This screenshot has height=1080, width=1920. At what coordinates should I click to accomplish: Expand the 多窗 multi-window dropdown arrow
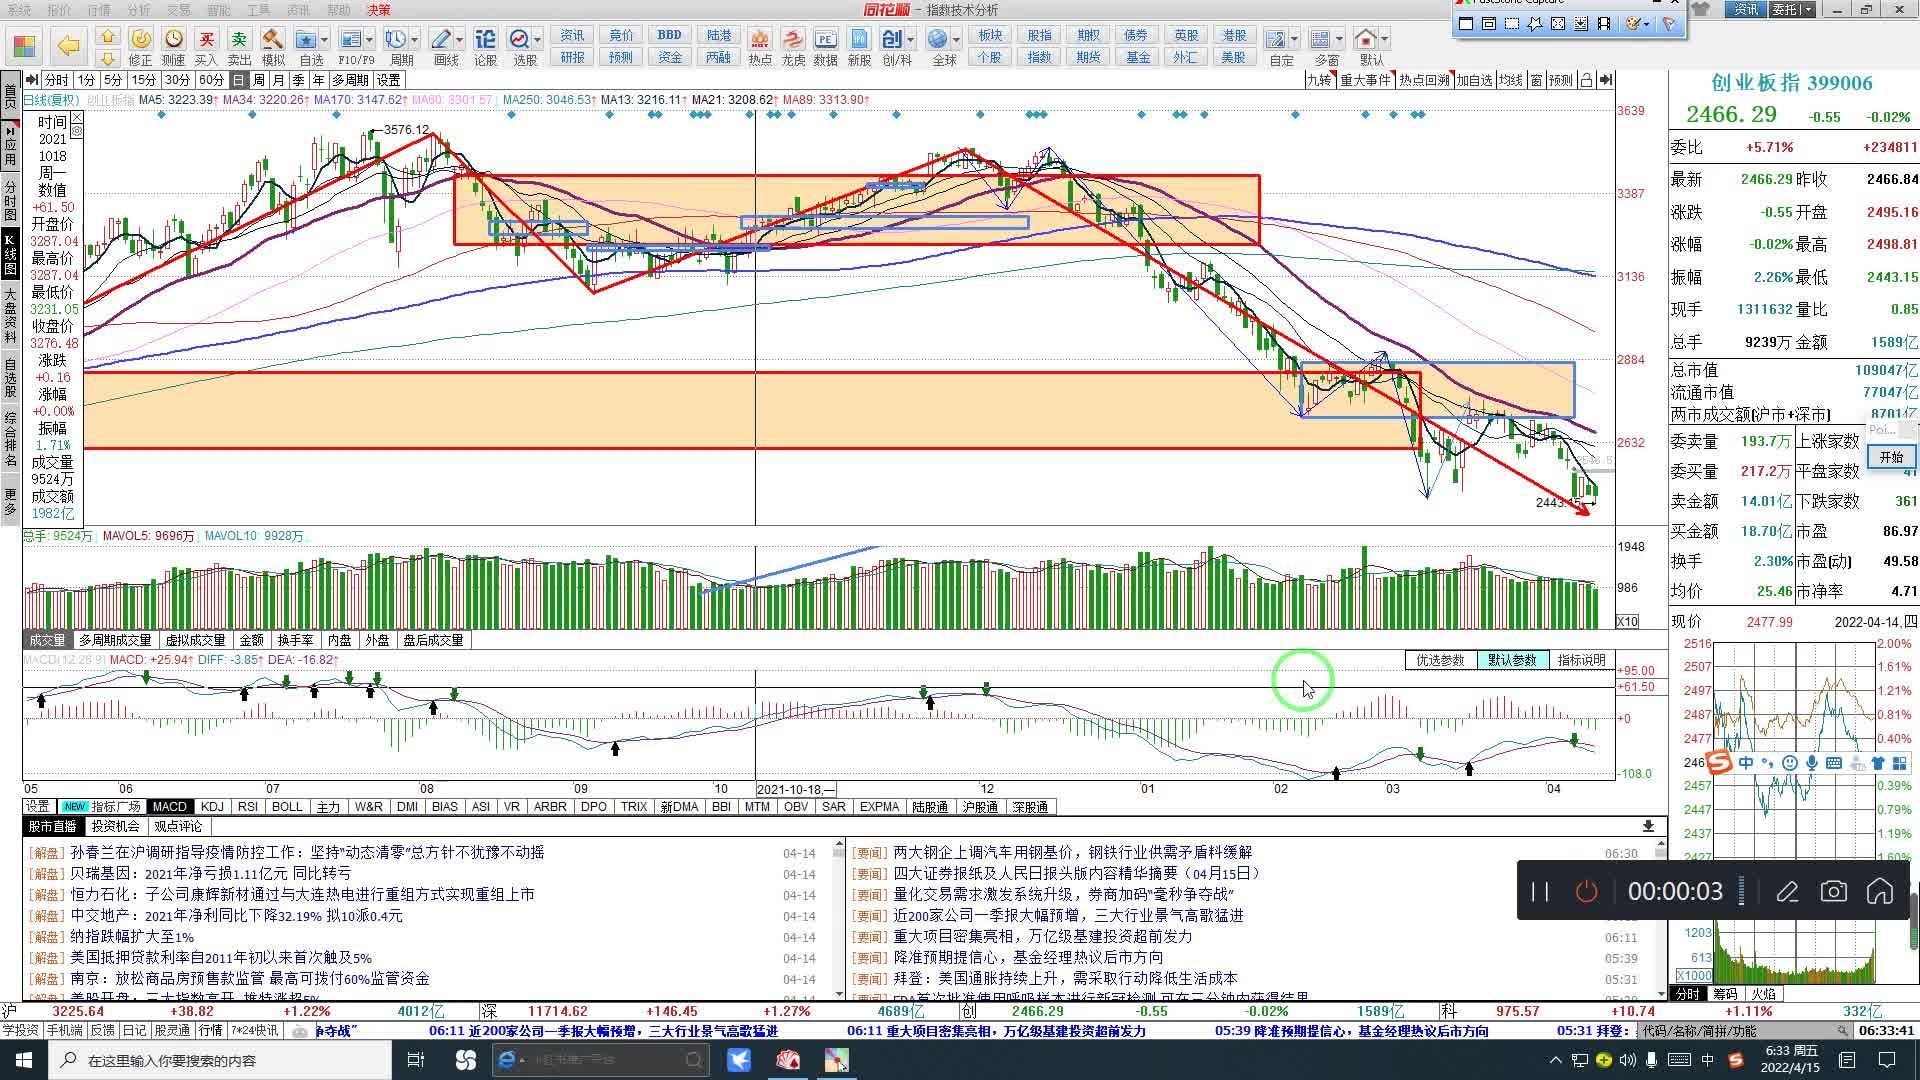[1340, 39]
